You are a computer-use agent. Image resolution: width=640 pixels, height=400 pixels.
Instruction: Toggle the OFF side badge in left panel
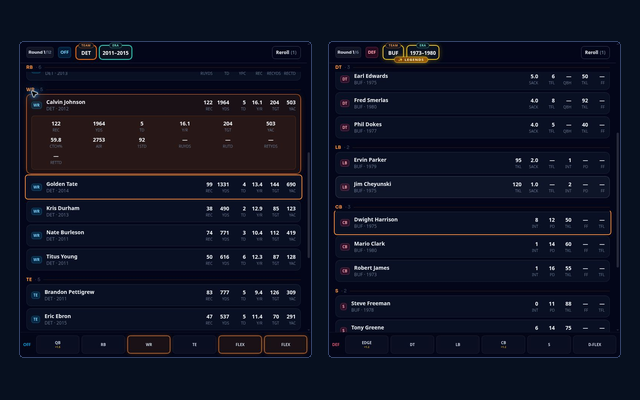[64, 52]
